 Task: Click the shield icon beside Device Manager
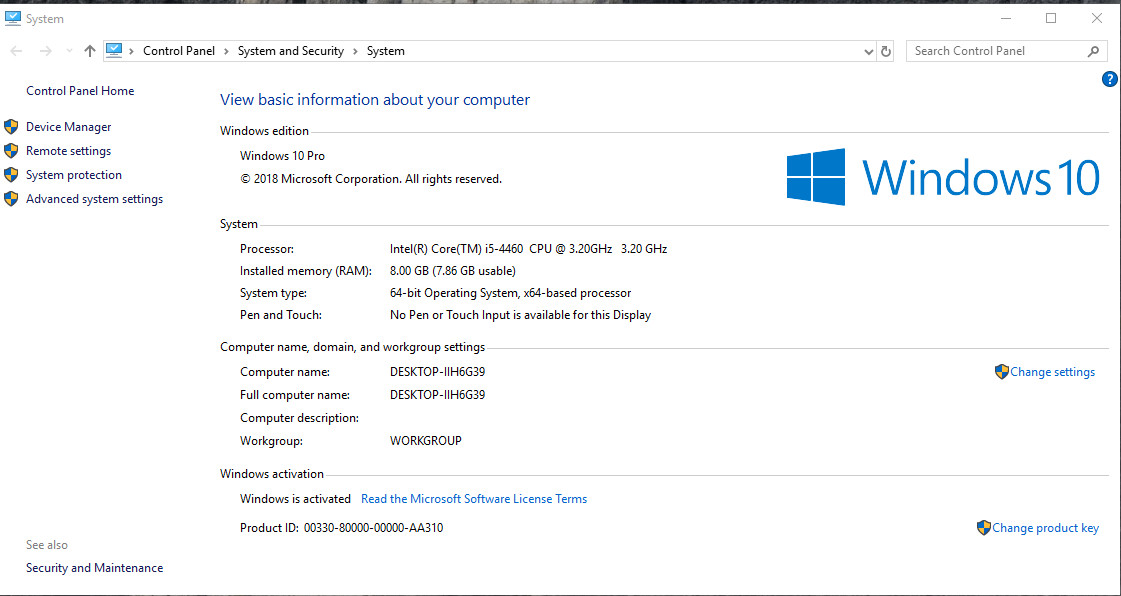pos(11,127)
